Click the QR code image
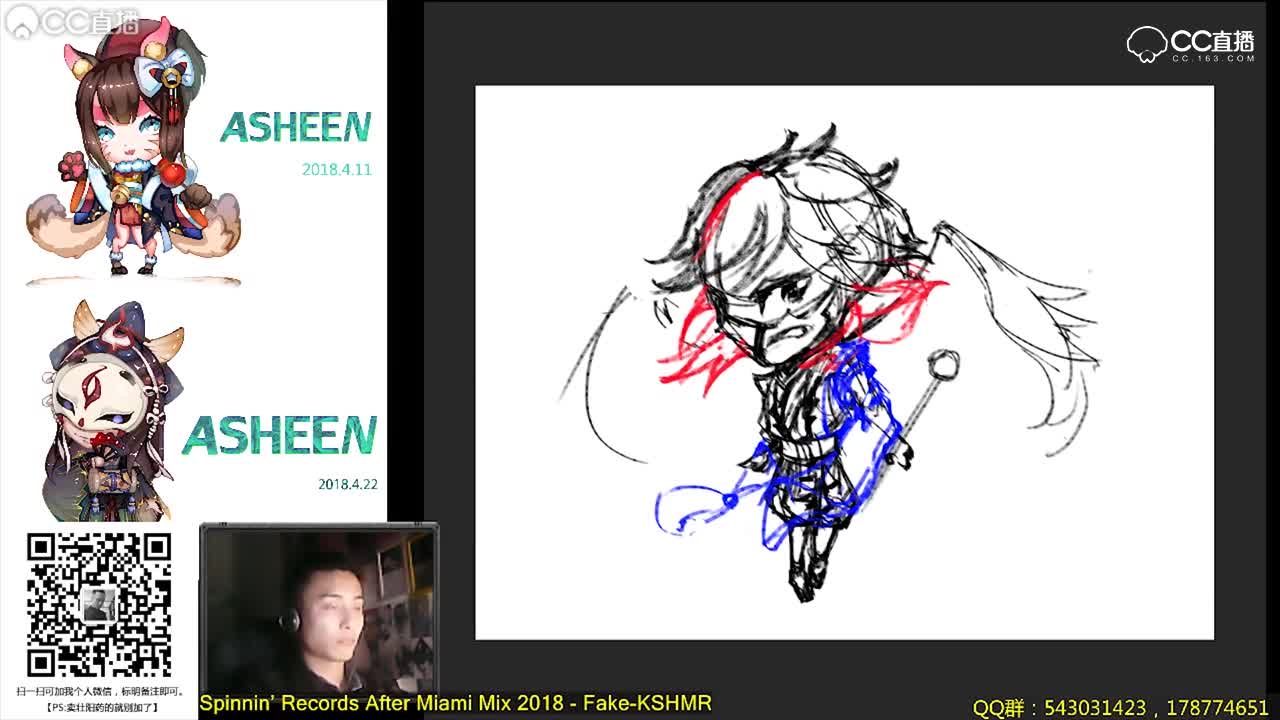Image resolution: width=1280 pixels, height=720 pixels. tap(98, 605)
